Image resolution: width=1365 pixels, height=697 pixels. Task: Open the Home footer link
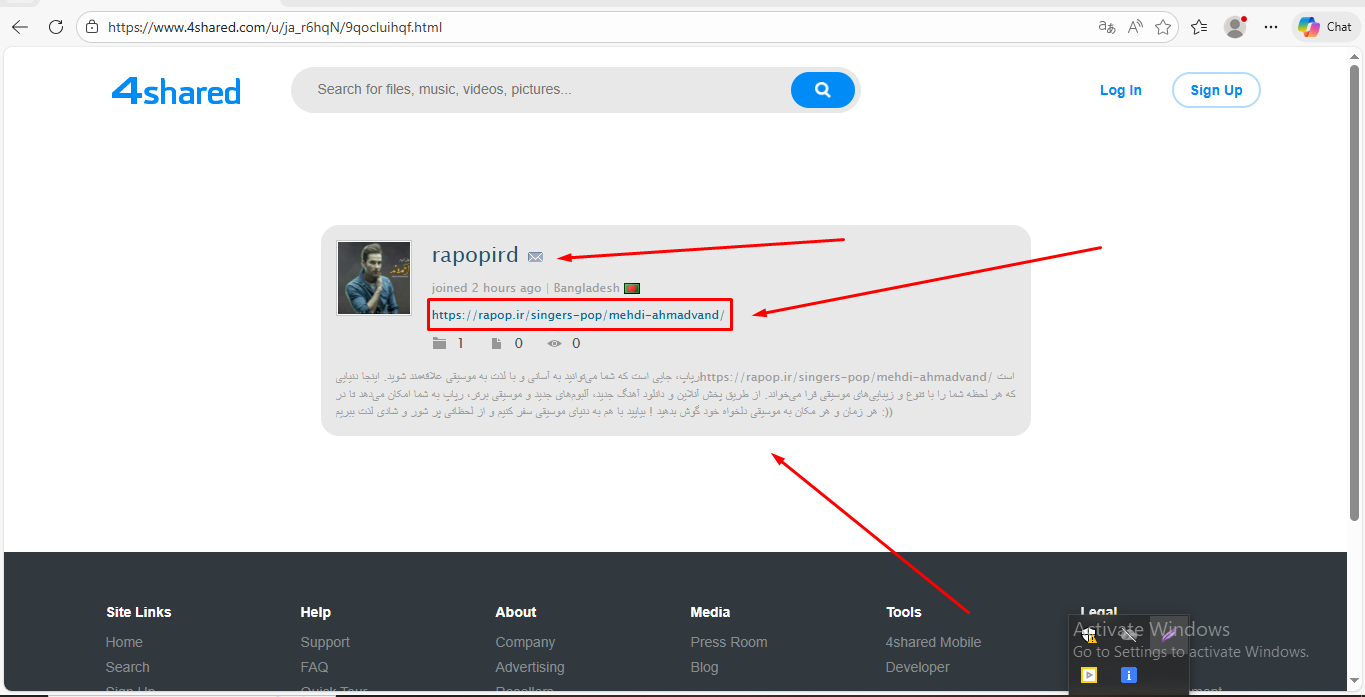[x=124, y=642]
